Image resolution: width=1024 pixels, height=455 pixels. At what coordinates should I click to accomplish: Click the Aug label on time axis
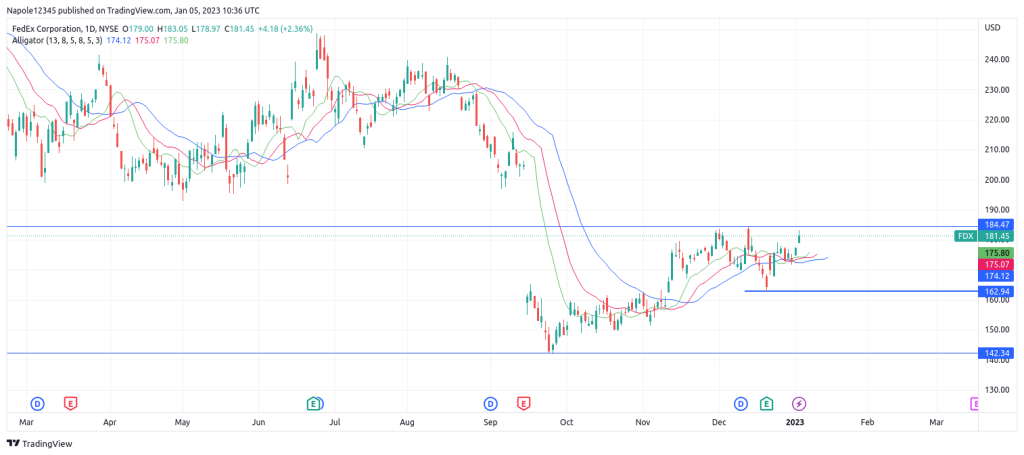[408, 423]
